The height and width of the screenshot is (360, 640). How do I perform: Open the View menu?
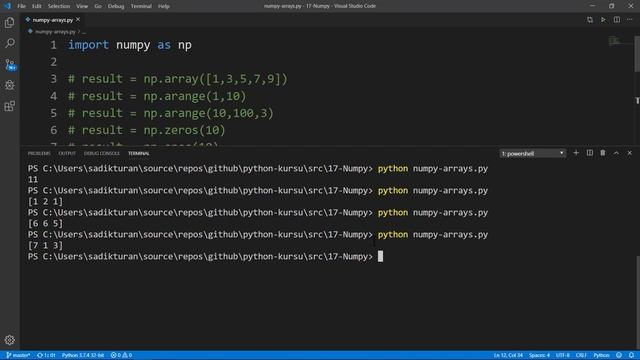tap(82, 6)
